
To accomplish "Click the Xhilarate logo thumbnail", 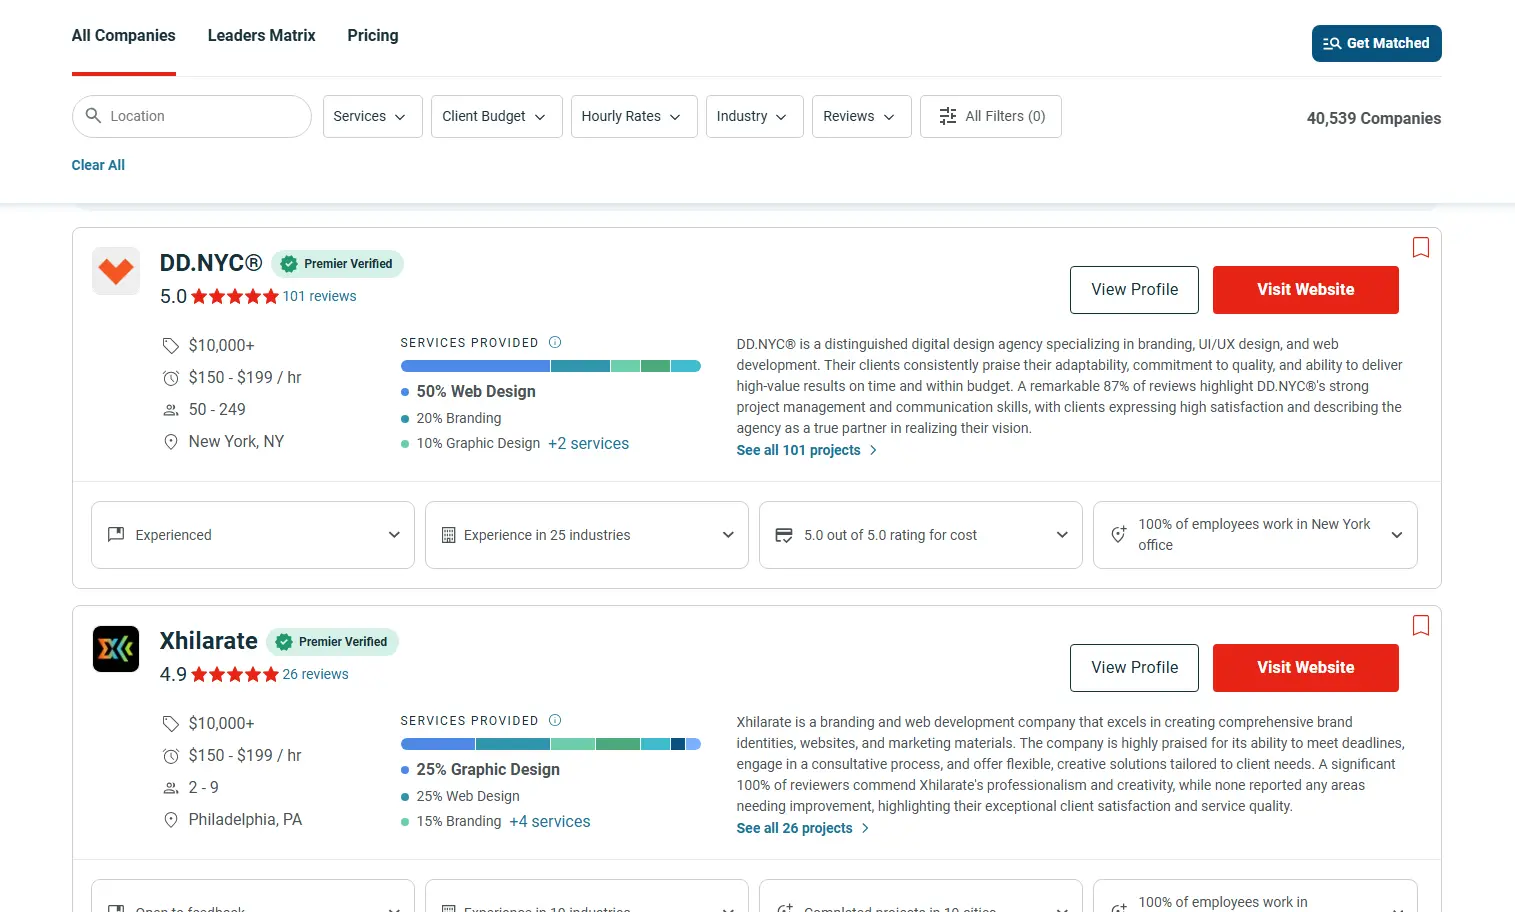I will (116, 649).
